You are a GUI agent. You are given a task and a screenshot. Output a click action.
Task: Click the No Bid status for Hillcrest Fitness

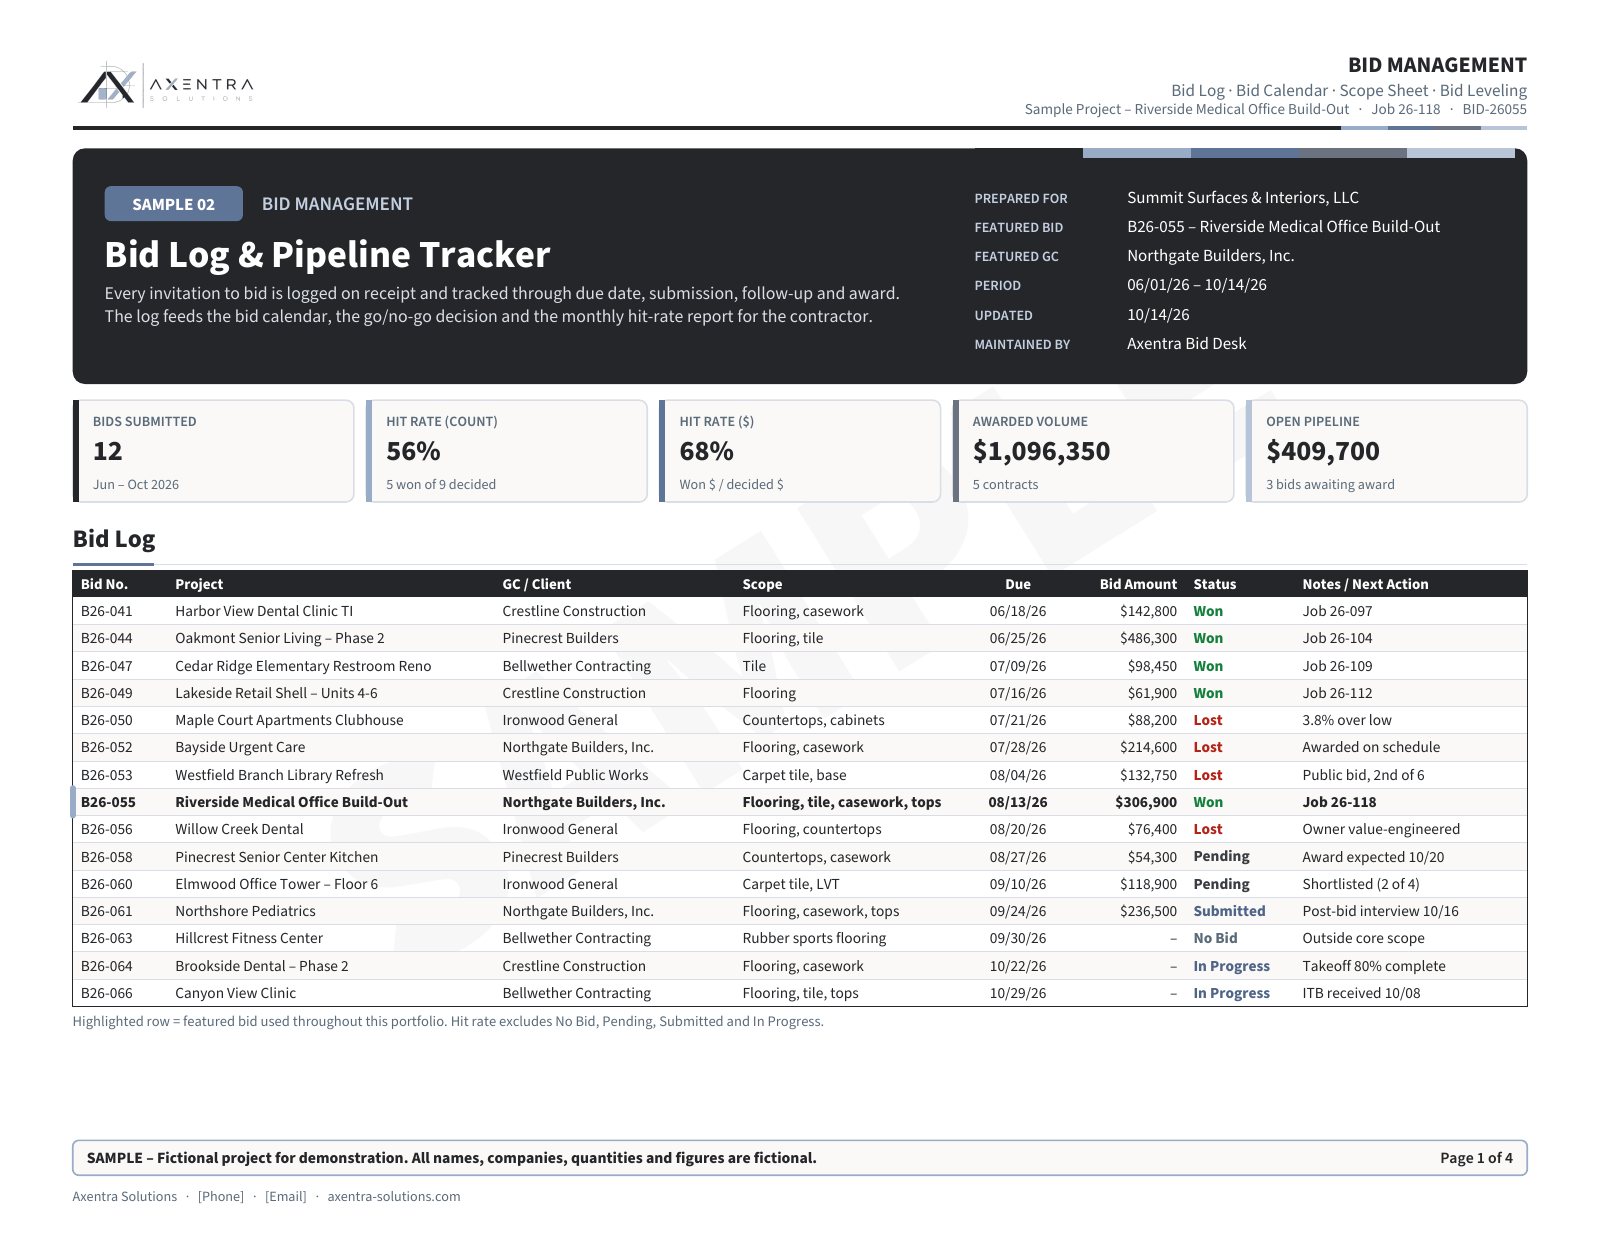(x=1215, y=938)
